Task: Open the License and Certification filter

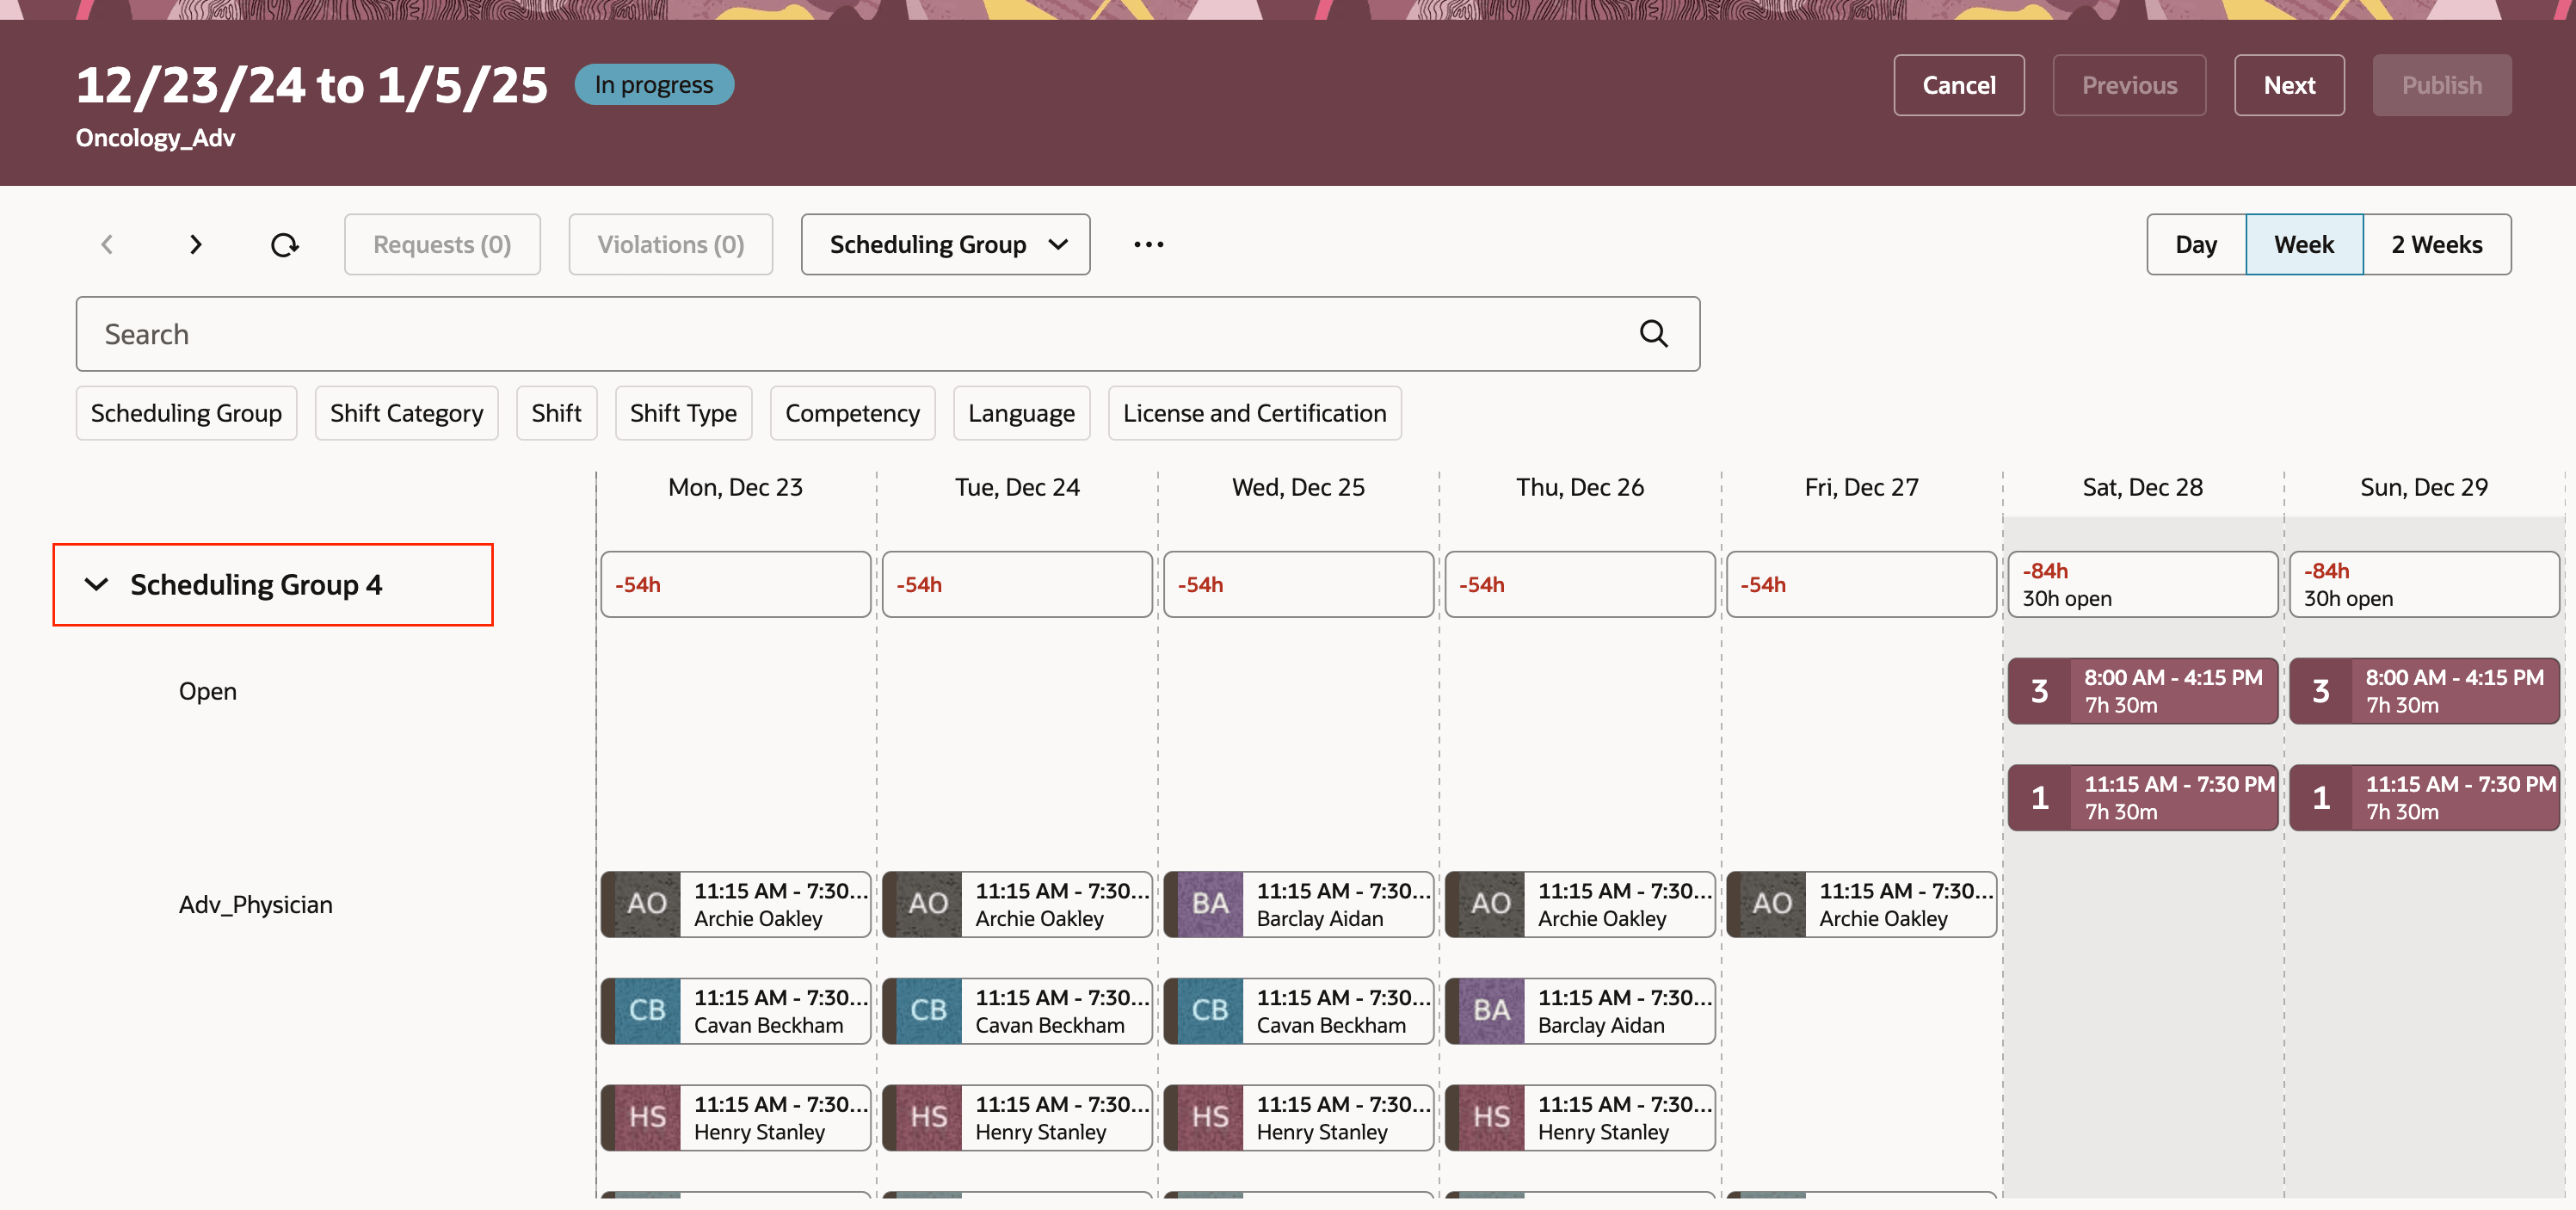Action: (x=1254, y=413)
